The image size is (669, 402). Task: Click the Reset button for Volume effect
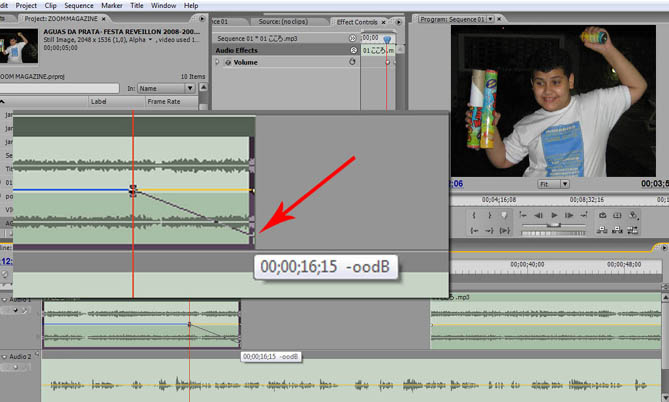(352, 62)
